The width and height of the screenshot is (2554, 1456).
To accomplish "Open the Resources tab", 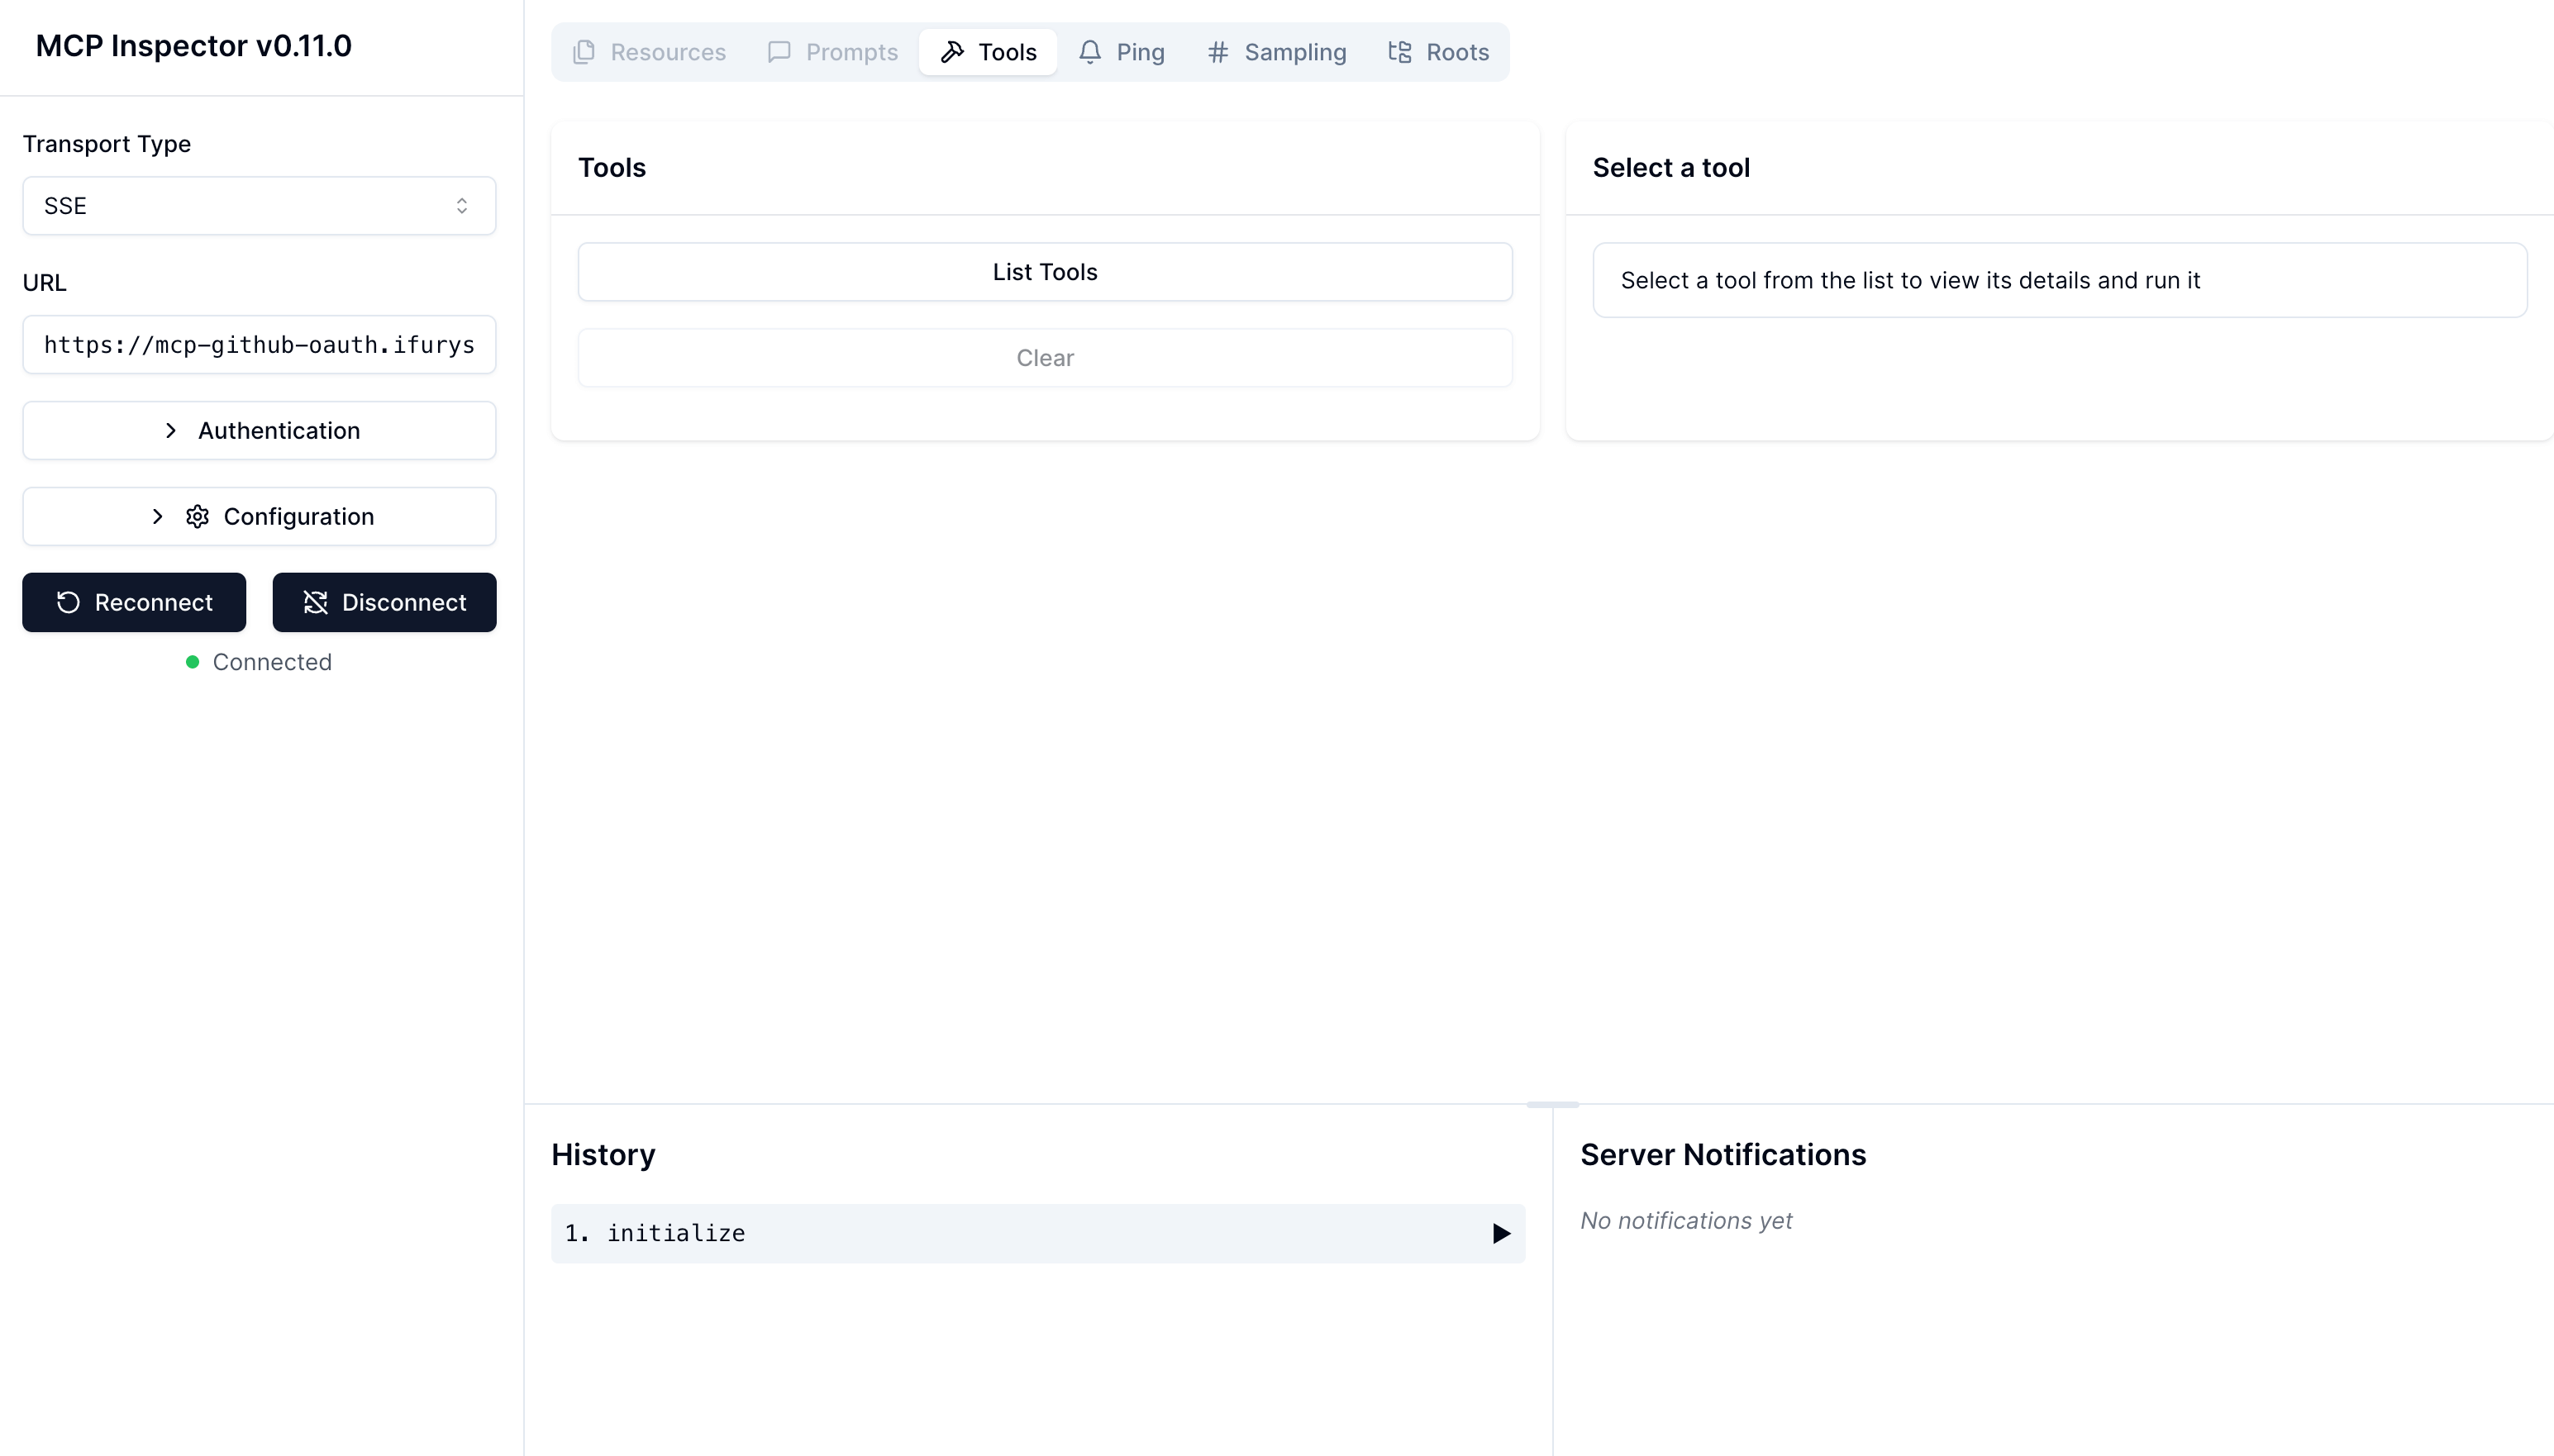I will pyautogui.click(x=649, y=52).
